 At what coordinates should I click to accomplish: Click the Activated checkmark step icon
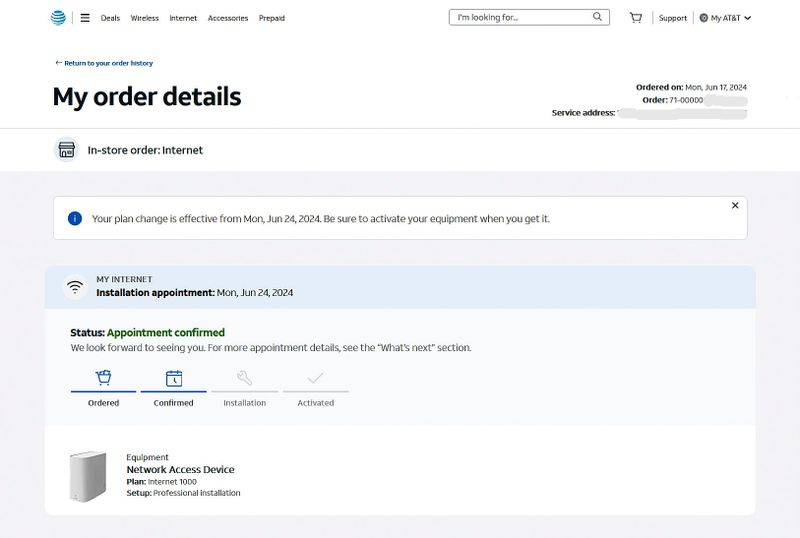click(315, 378)
